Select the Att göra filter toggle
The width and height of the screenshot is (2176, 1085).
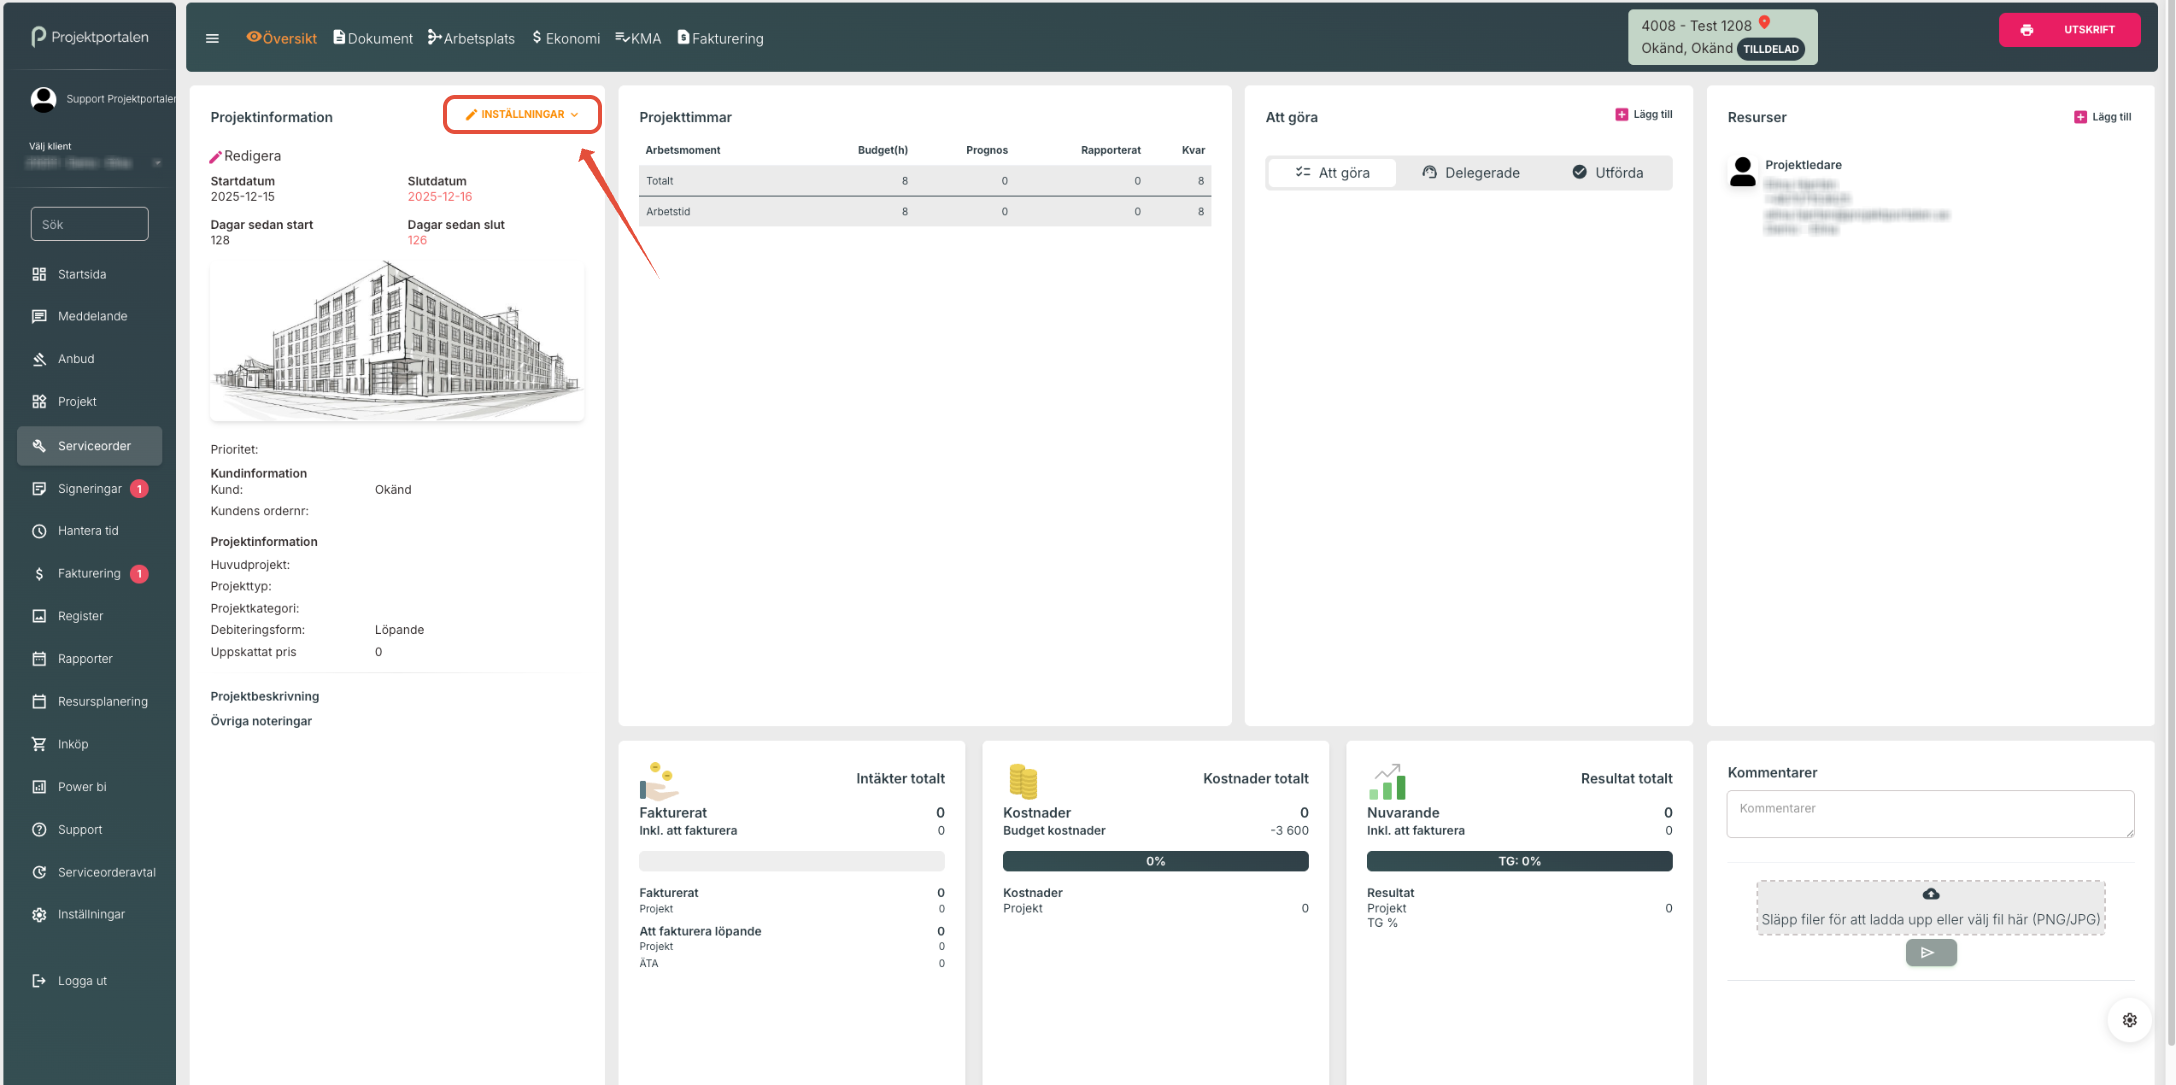1332,173
